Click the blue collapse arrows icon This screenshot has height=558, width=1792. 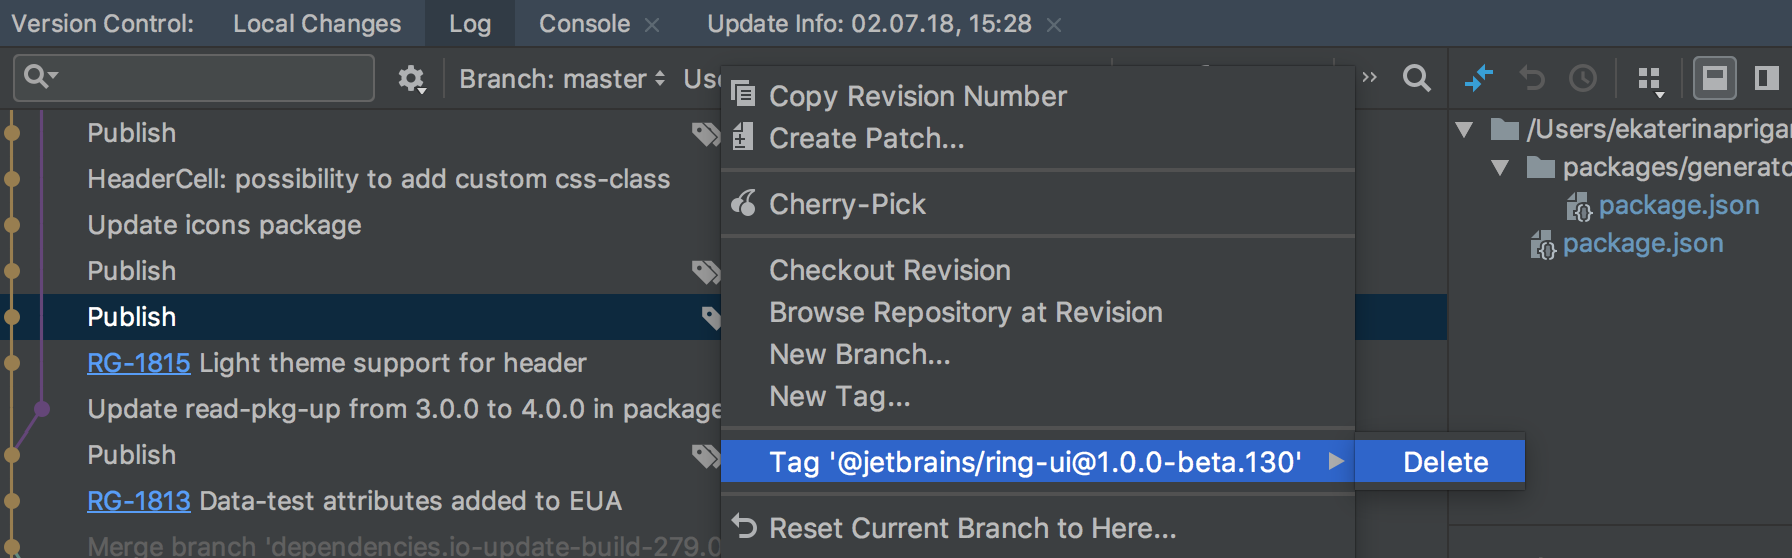click(x=1479, y=78)
